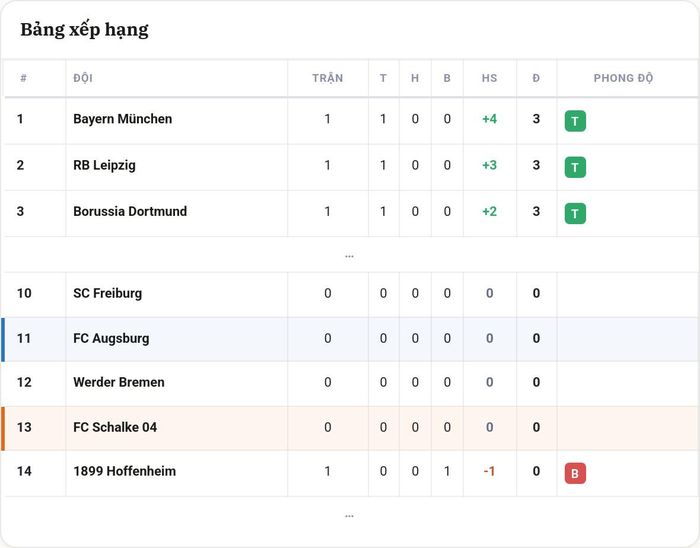The width and height of the screenshot is (700, 548).
Task: Sort by the TRẬN column header
Action: pyautogui.click(x=328, y=78)
